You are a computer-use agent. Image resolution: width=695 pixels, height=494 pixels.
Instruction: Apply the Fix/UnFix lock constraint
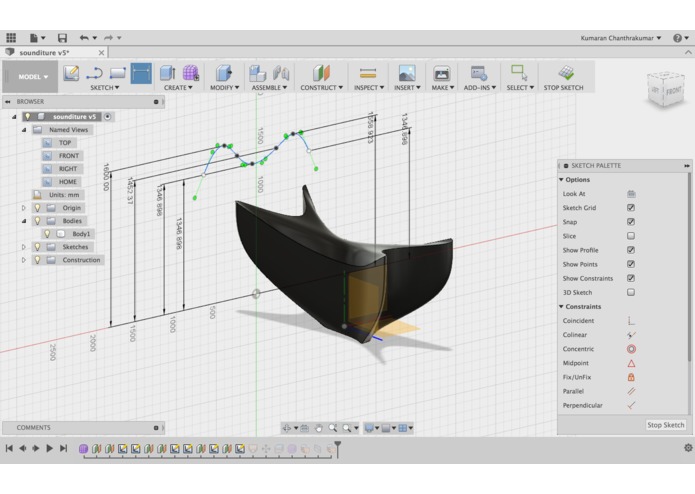tap(631, 377)
